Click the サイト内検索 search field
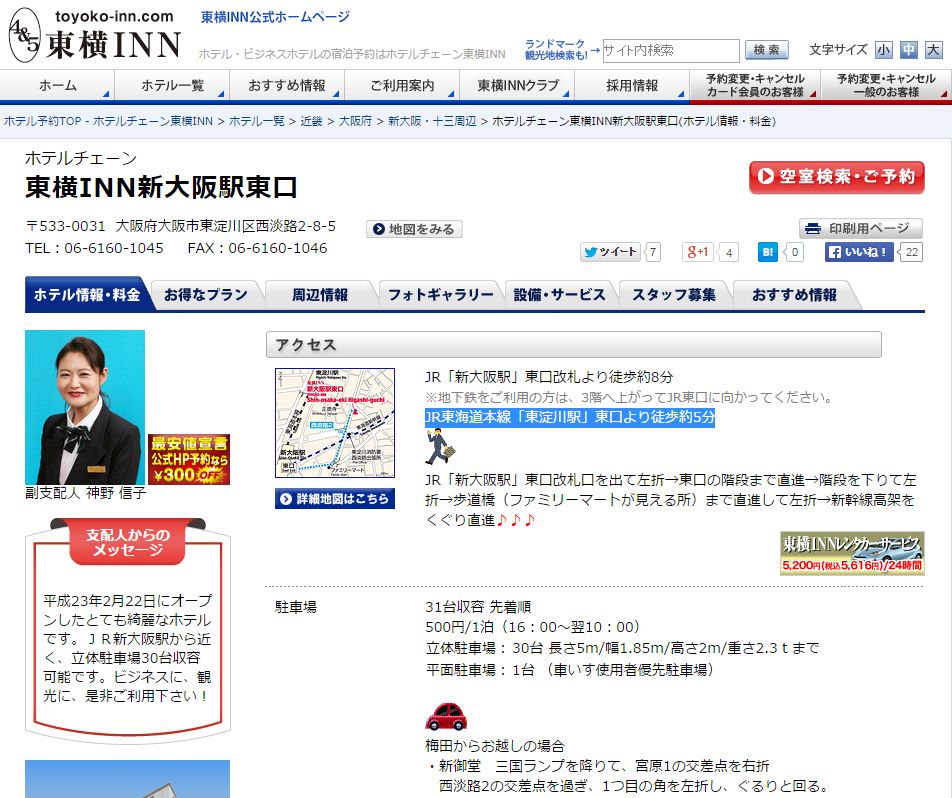The image size is (952, 798). (x=670, y=50)
